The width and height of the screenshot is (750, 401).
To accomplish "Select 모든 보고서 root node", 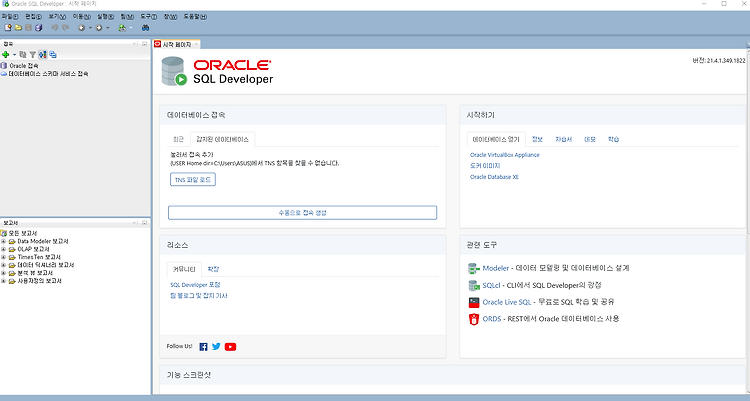I will click(23, 233).
